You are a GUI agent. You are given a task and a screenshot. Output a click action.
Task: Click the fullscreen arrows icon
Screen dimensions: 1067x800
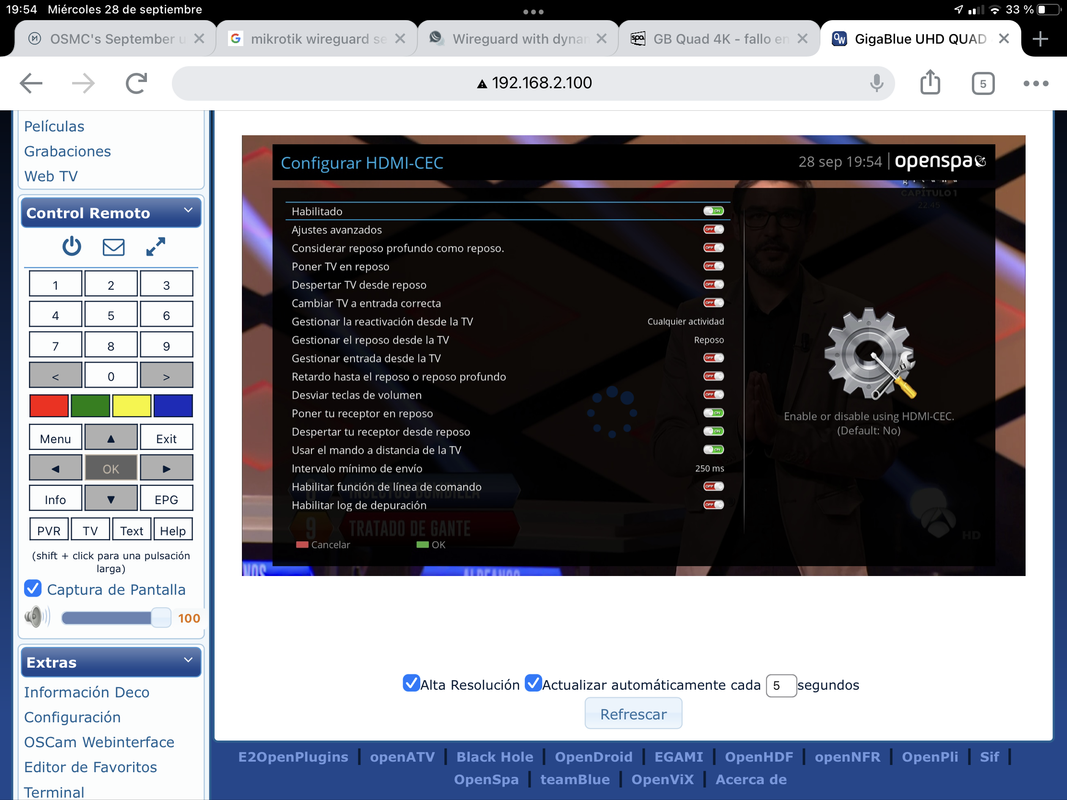click(x=156, y=246)
